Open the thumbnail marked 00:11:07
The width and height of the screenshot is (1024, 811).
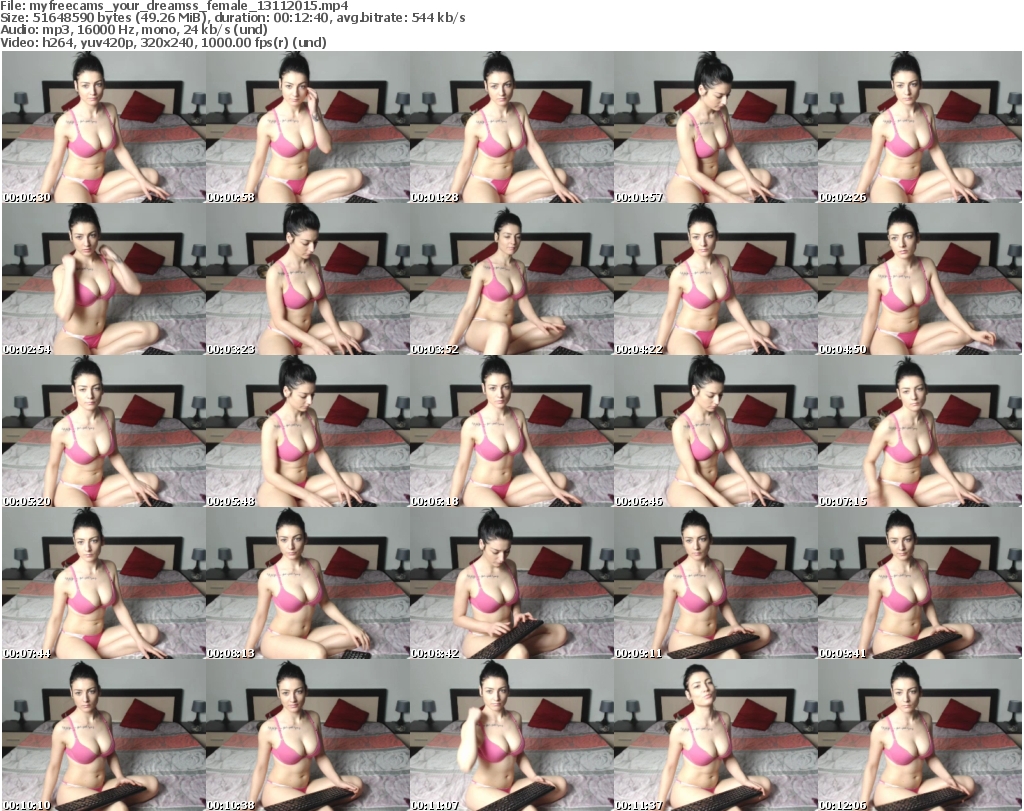pyautogui.click(x=511, y=736)
